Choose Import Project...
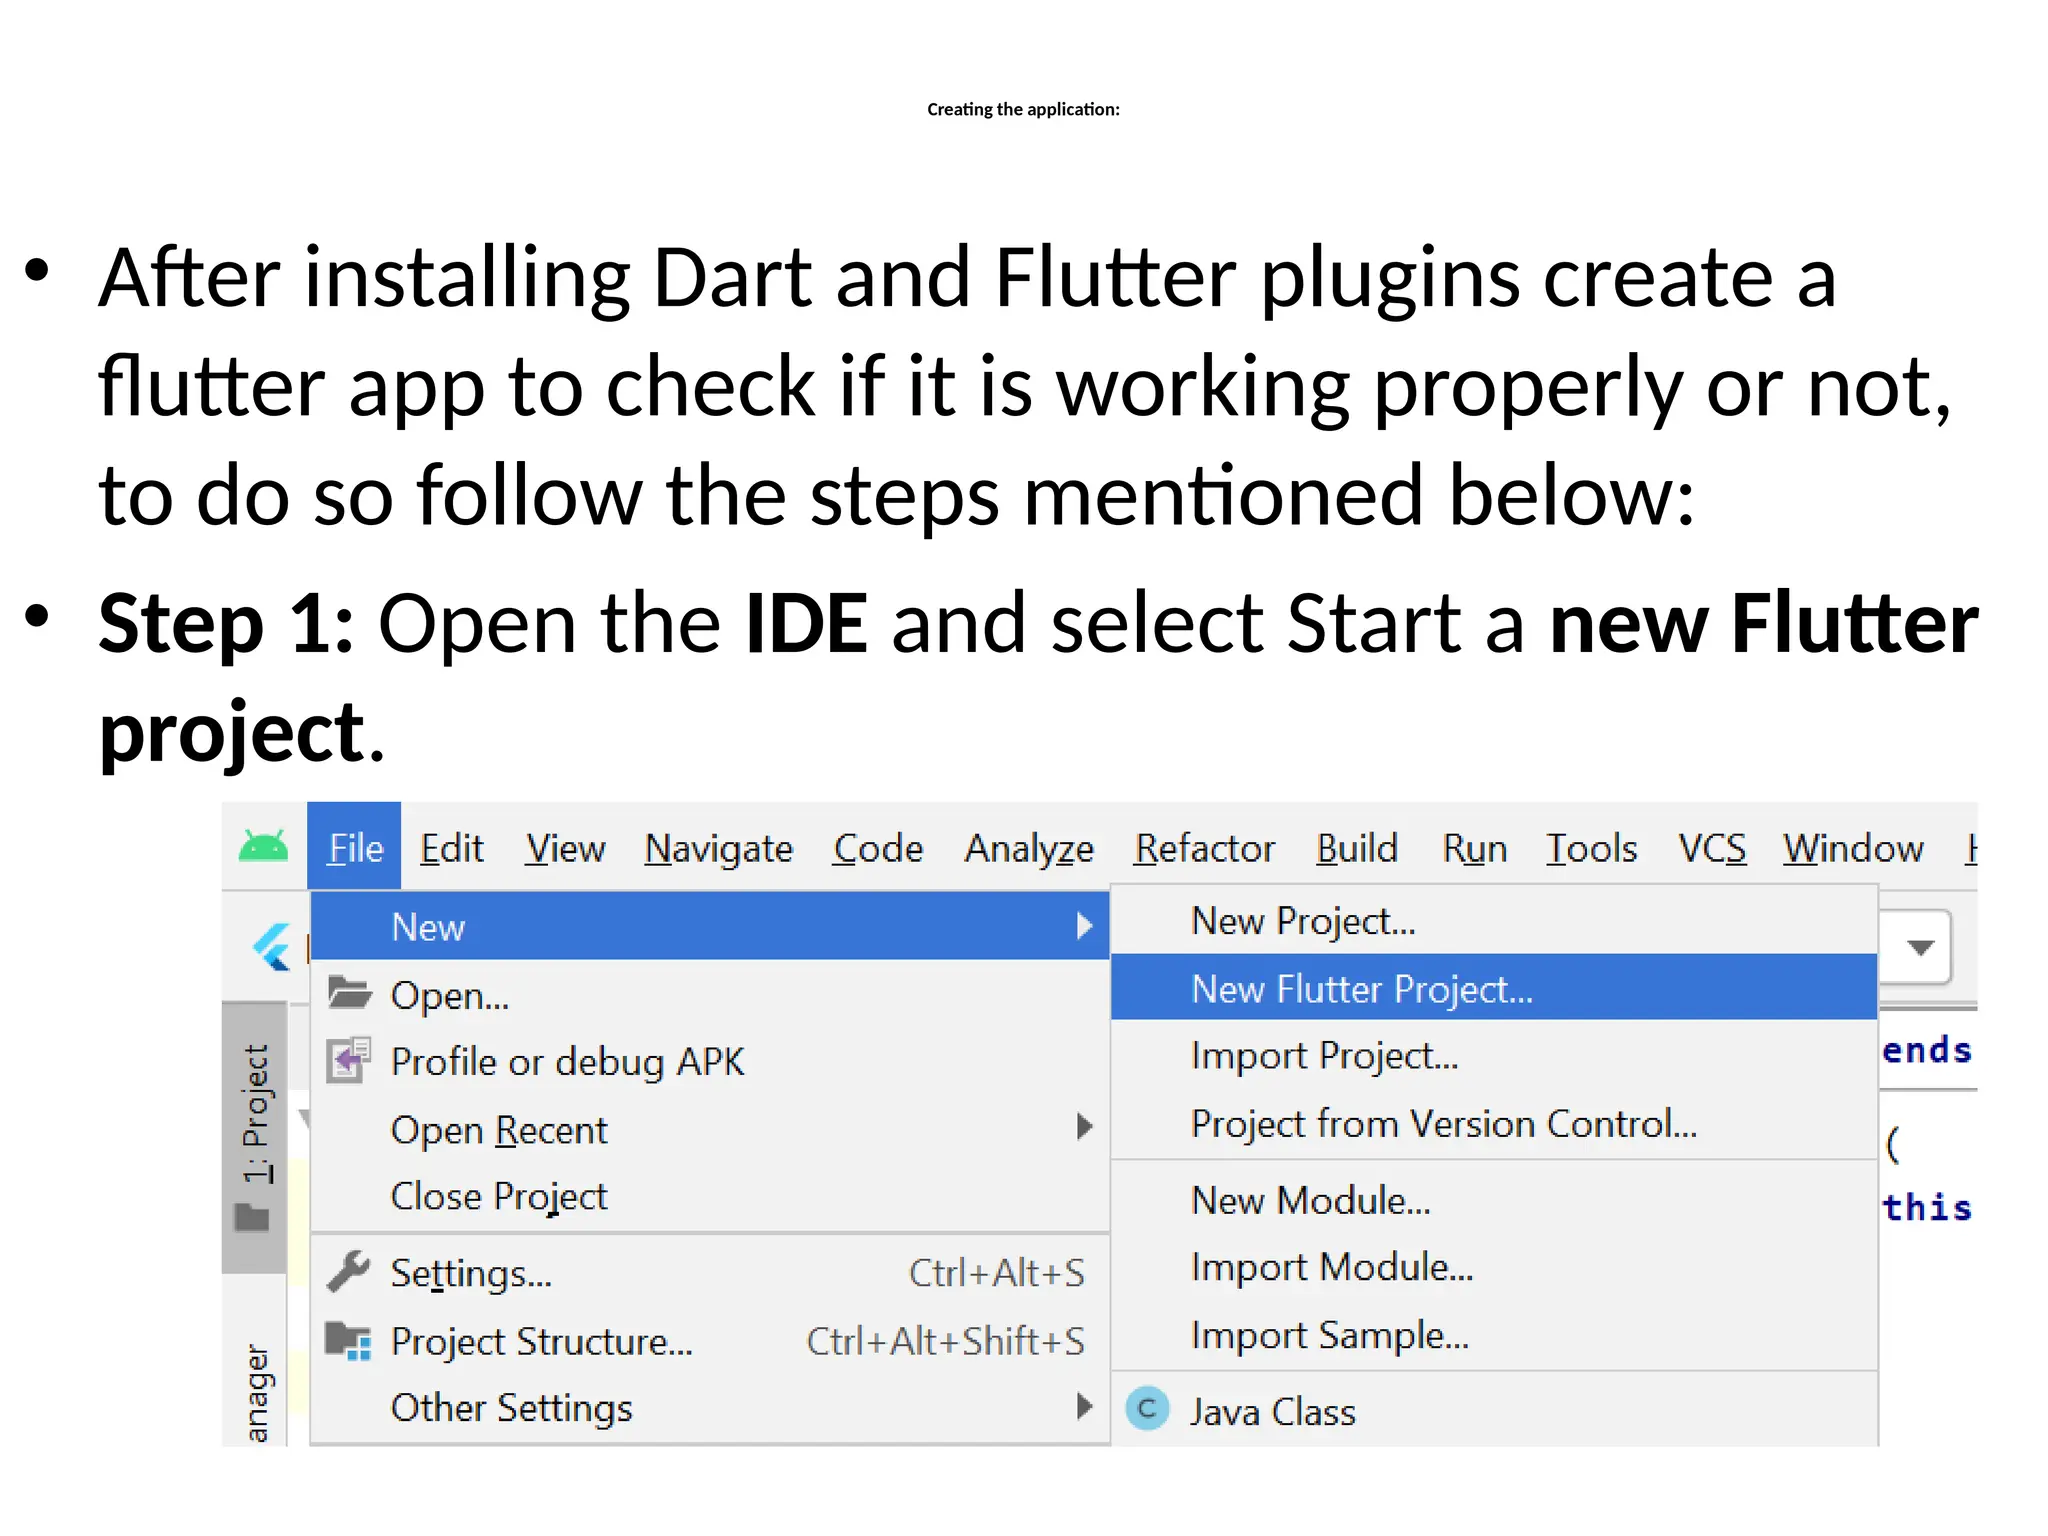This screenshot has height=1536, width=2048. coord(1494,1056)
